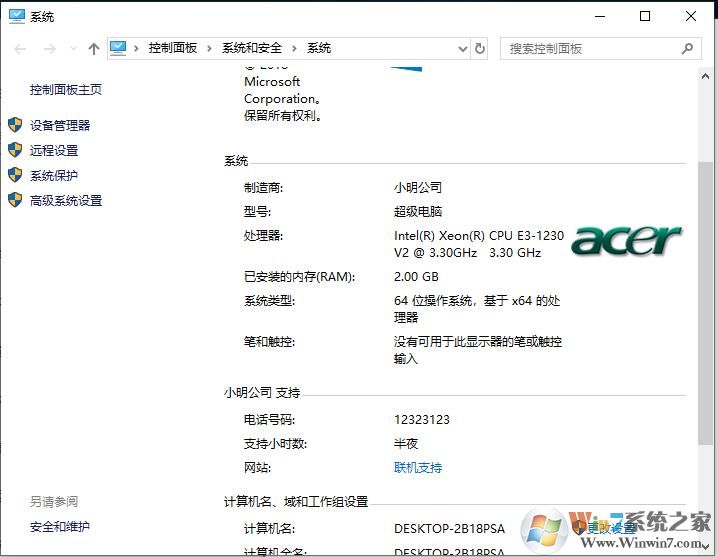Expand the chevron before 控制面板
The image size is (718, 557).
point(136,48)
